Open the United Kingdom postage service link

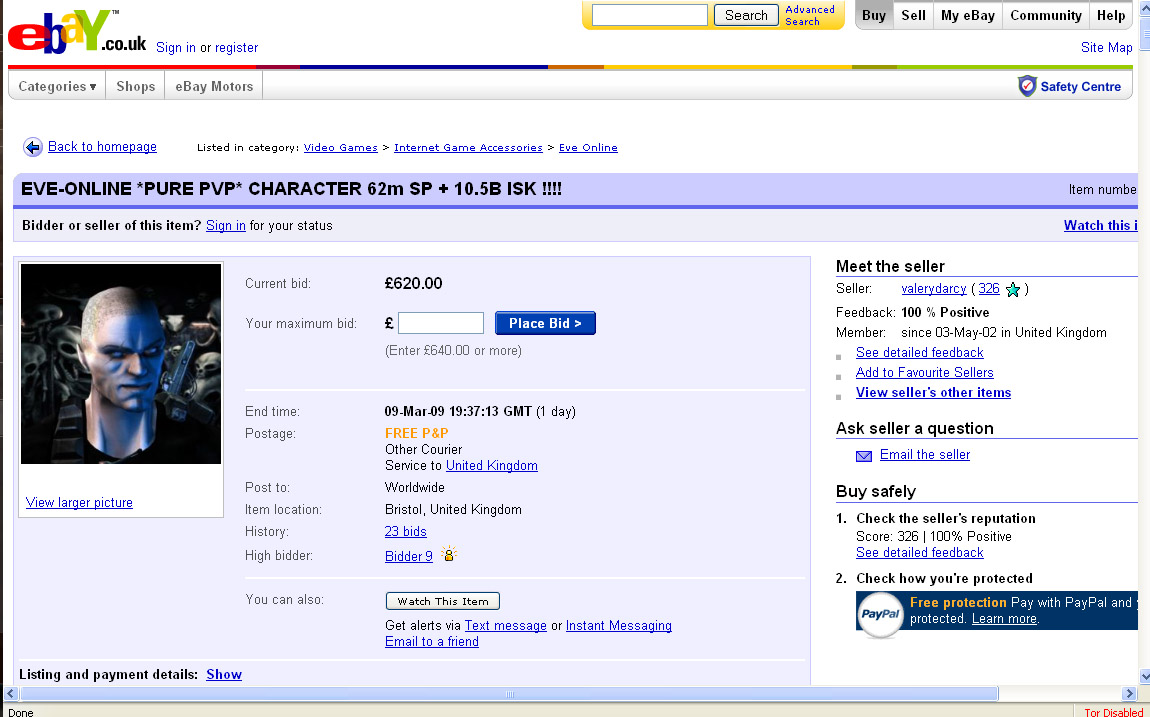coord(491,466)
